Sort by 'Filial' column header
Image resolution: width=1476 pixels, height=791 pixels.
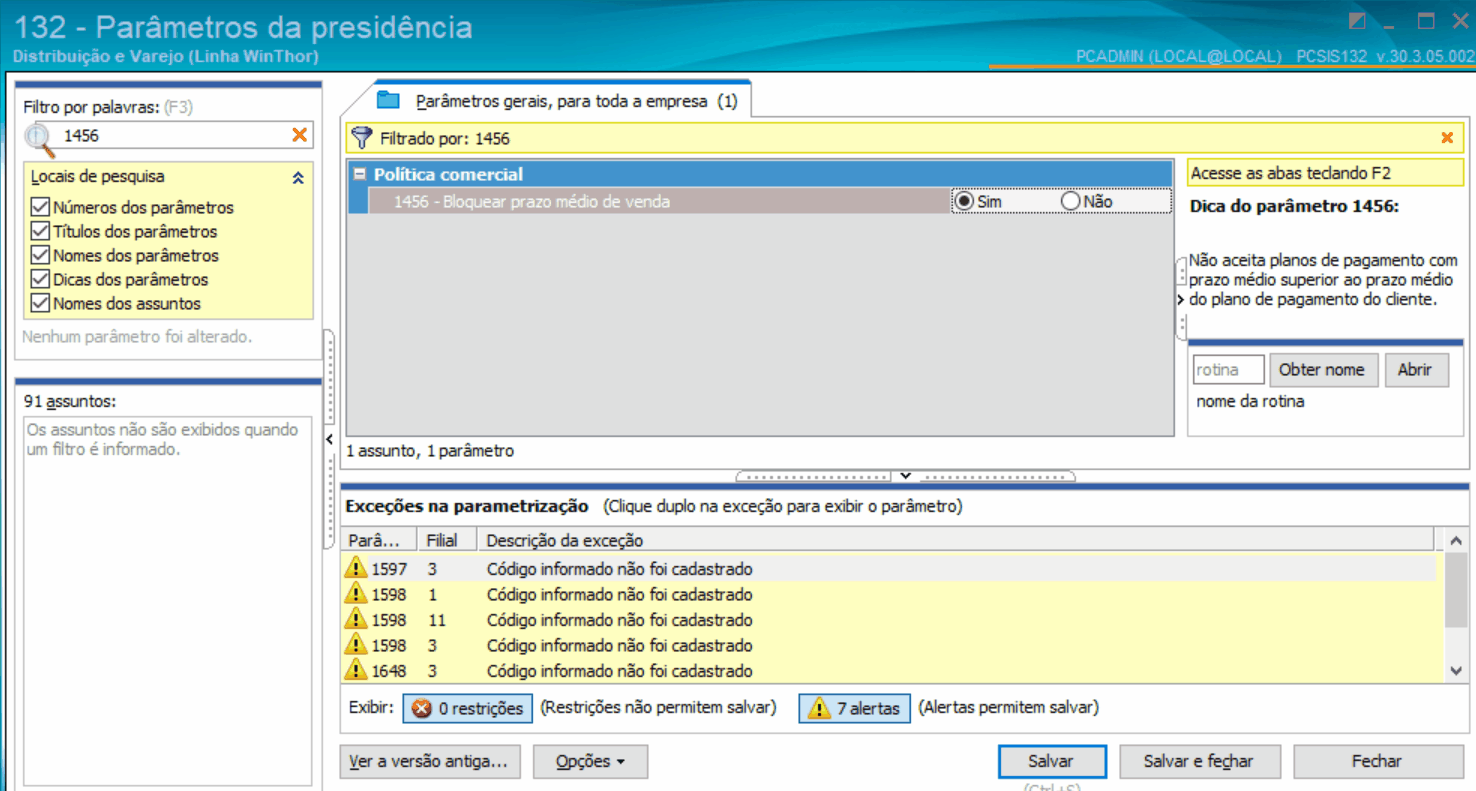tap(446, 541)
